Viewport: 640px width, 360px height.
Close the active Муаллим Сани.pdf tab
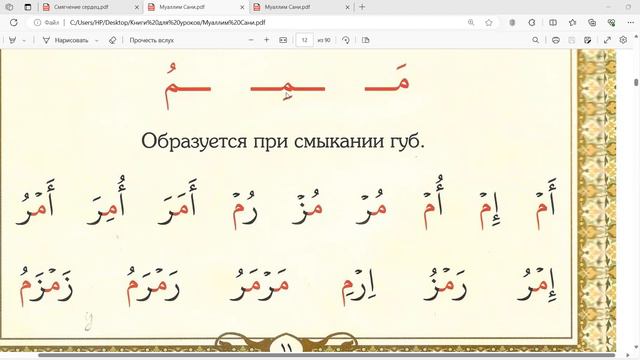[x=242, y=7]
